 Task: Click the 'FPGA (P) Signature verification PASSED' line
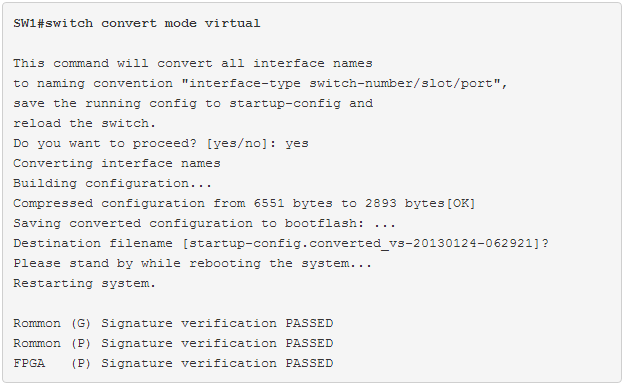pos(173,363)
